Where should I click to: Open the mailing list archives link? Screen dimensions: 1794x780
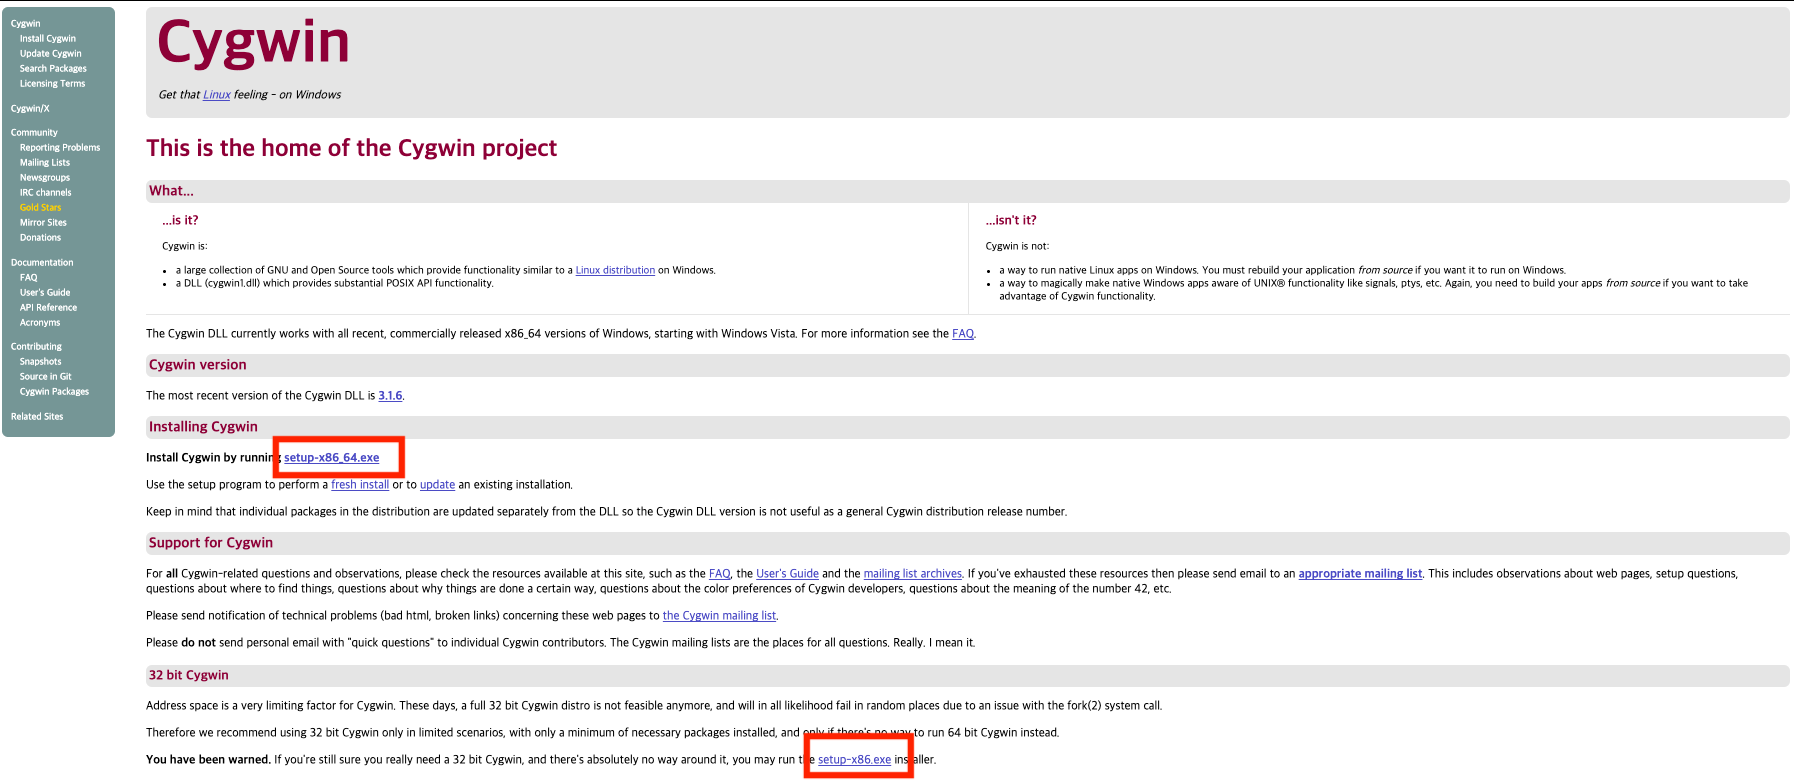pyautogui.click(x=912, y=573)
